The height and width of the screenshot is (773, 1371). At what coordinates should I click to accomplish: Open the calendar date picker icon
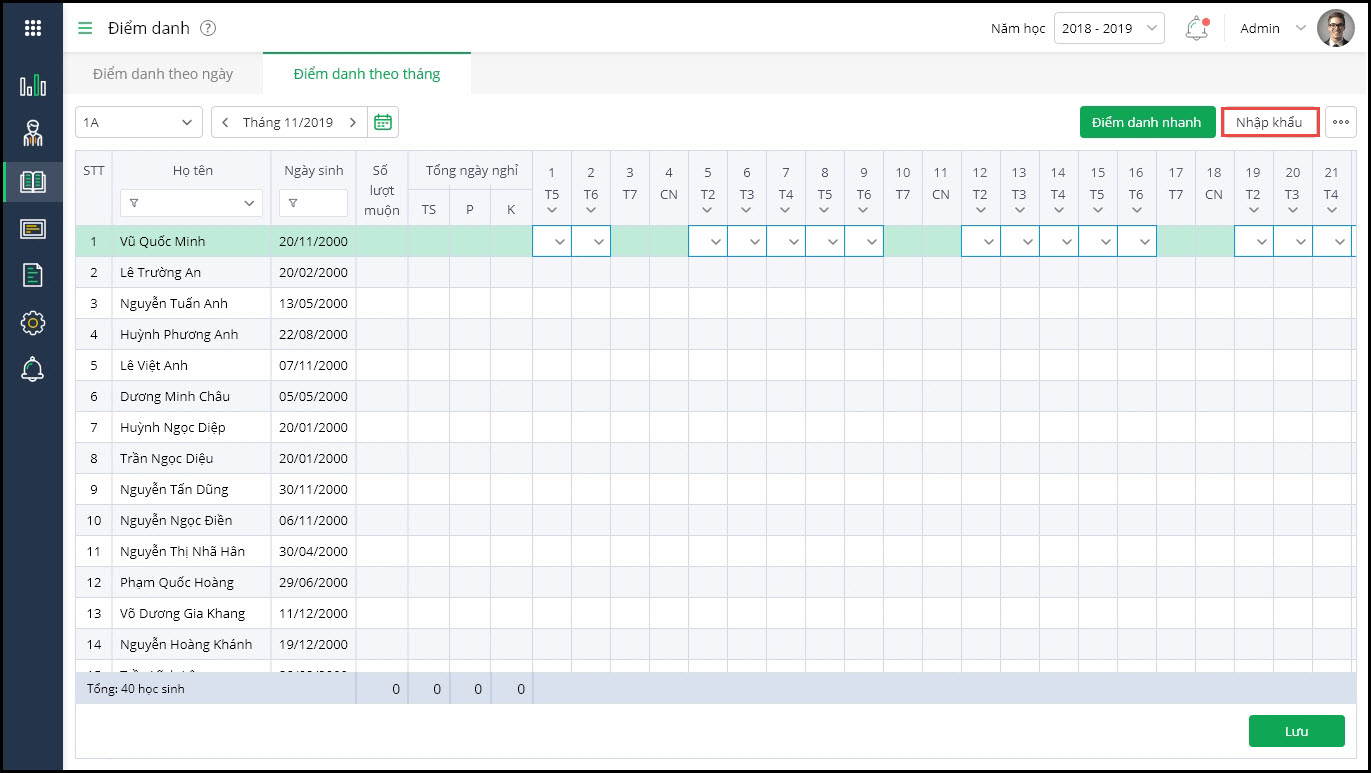point(382,122)
